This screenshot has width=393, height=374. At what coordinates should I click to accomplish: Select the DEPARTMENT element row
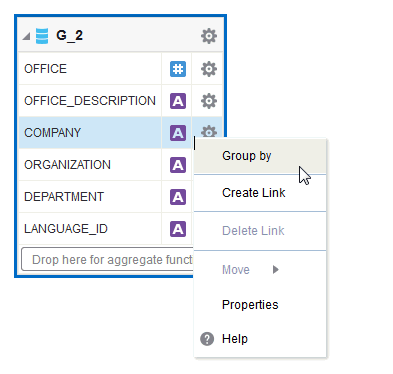[105, 197]
